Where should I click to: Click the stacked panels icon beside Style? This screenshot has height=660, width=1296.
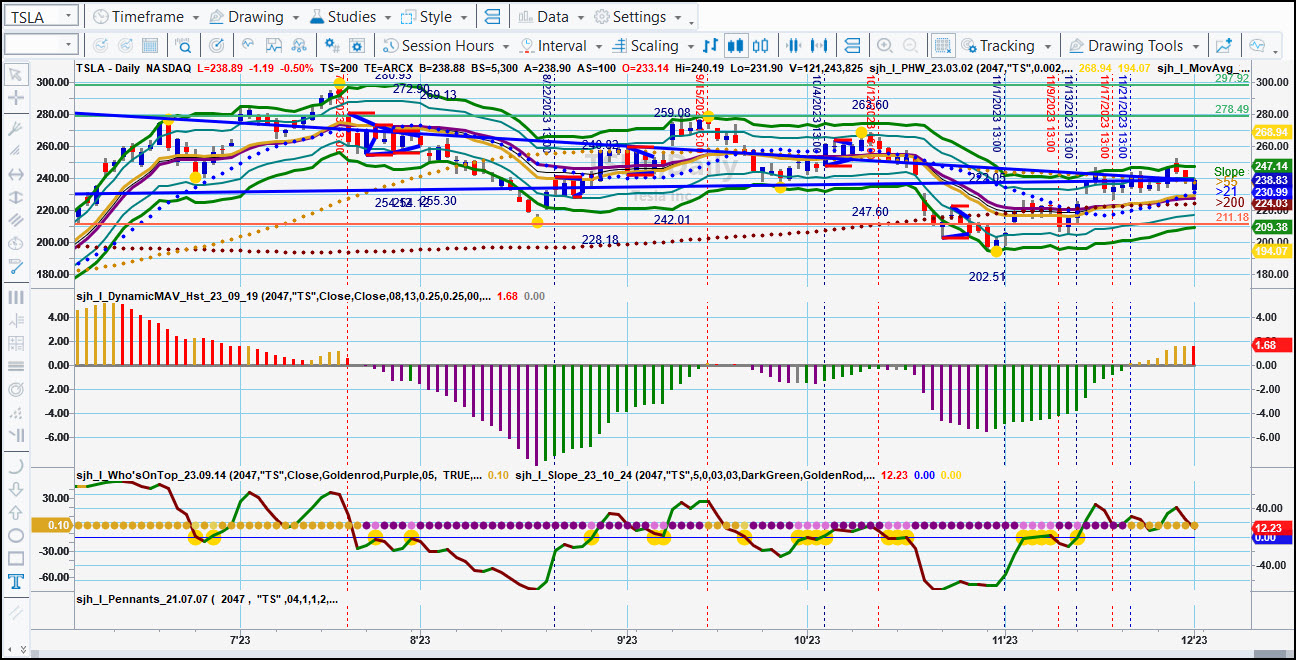point(491,17)
